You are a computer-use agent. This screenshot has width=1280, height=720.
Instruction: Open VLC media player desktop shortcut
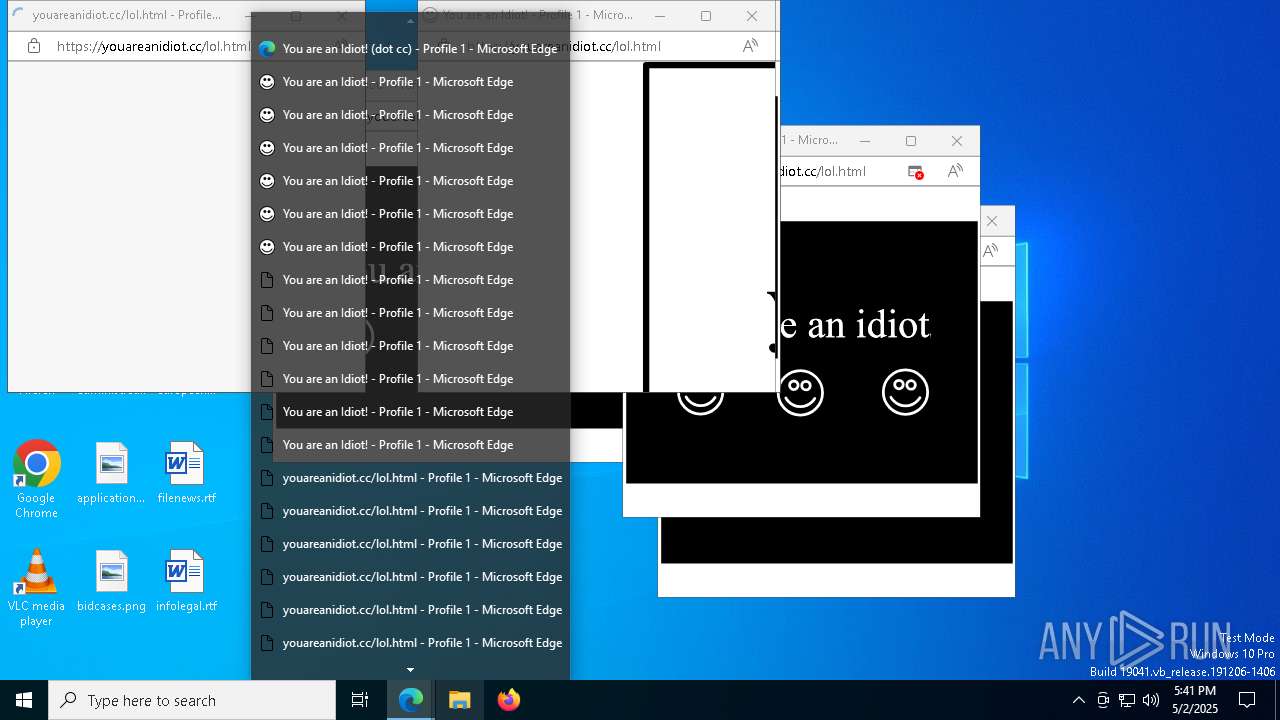pyautogui.click(x=36, y=588)
